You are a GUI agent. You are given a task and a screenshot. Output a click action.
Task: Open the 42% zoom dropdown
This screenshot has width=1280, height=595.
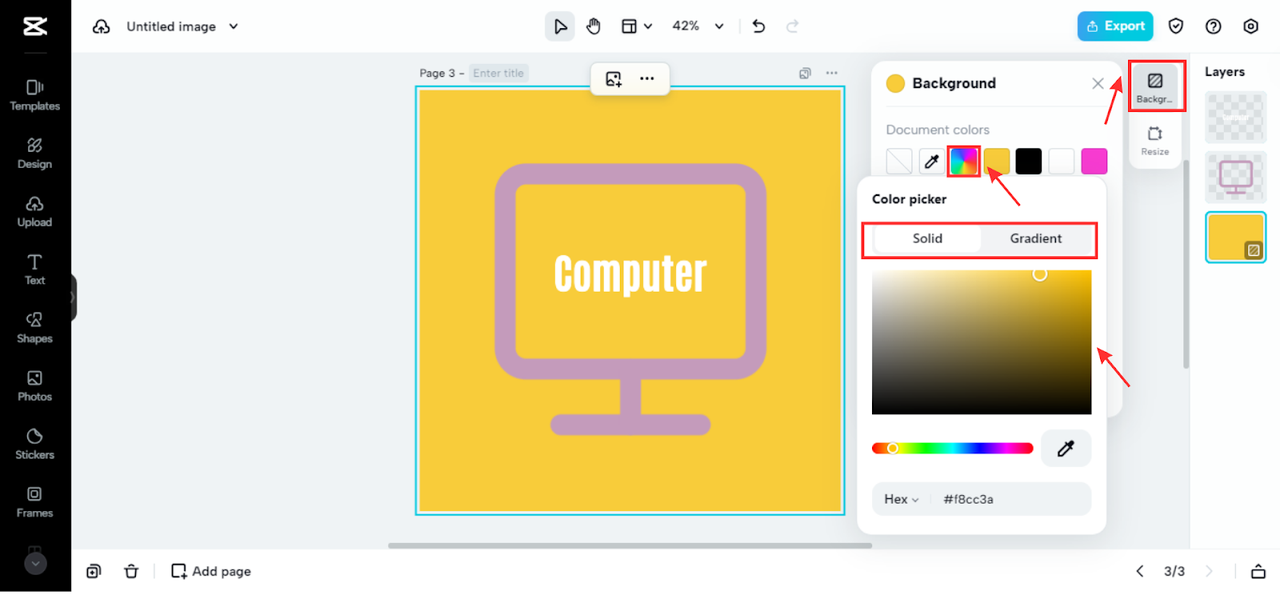point(698,26)
